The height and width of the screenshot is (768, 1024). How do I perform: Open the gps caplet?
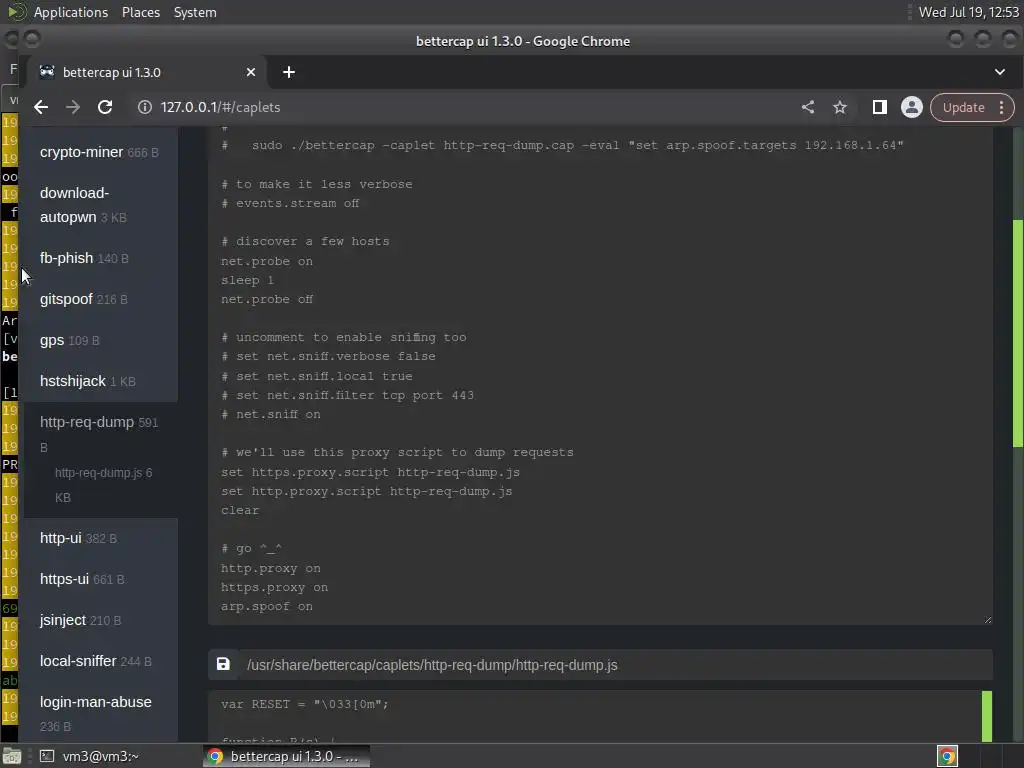(99, 340)
